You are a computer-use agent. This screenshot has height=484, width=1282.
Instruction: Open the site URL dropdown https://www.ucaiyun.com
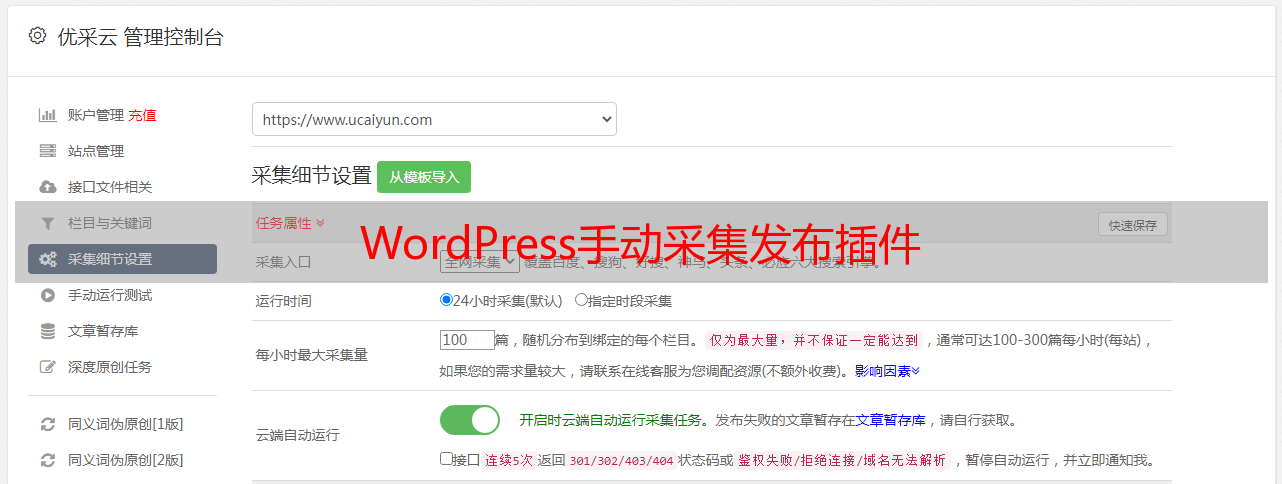point(434,119)
